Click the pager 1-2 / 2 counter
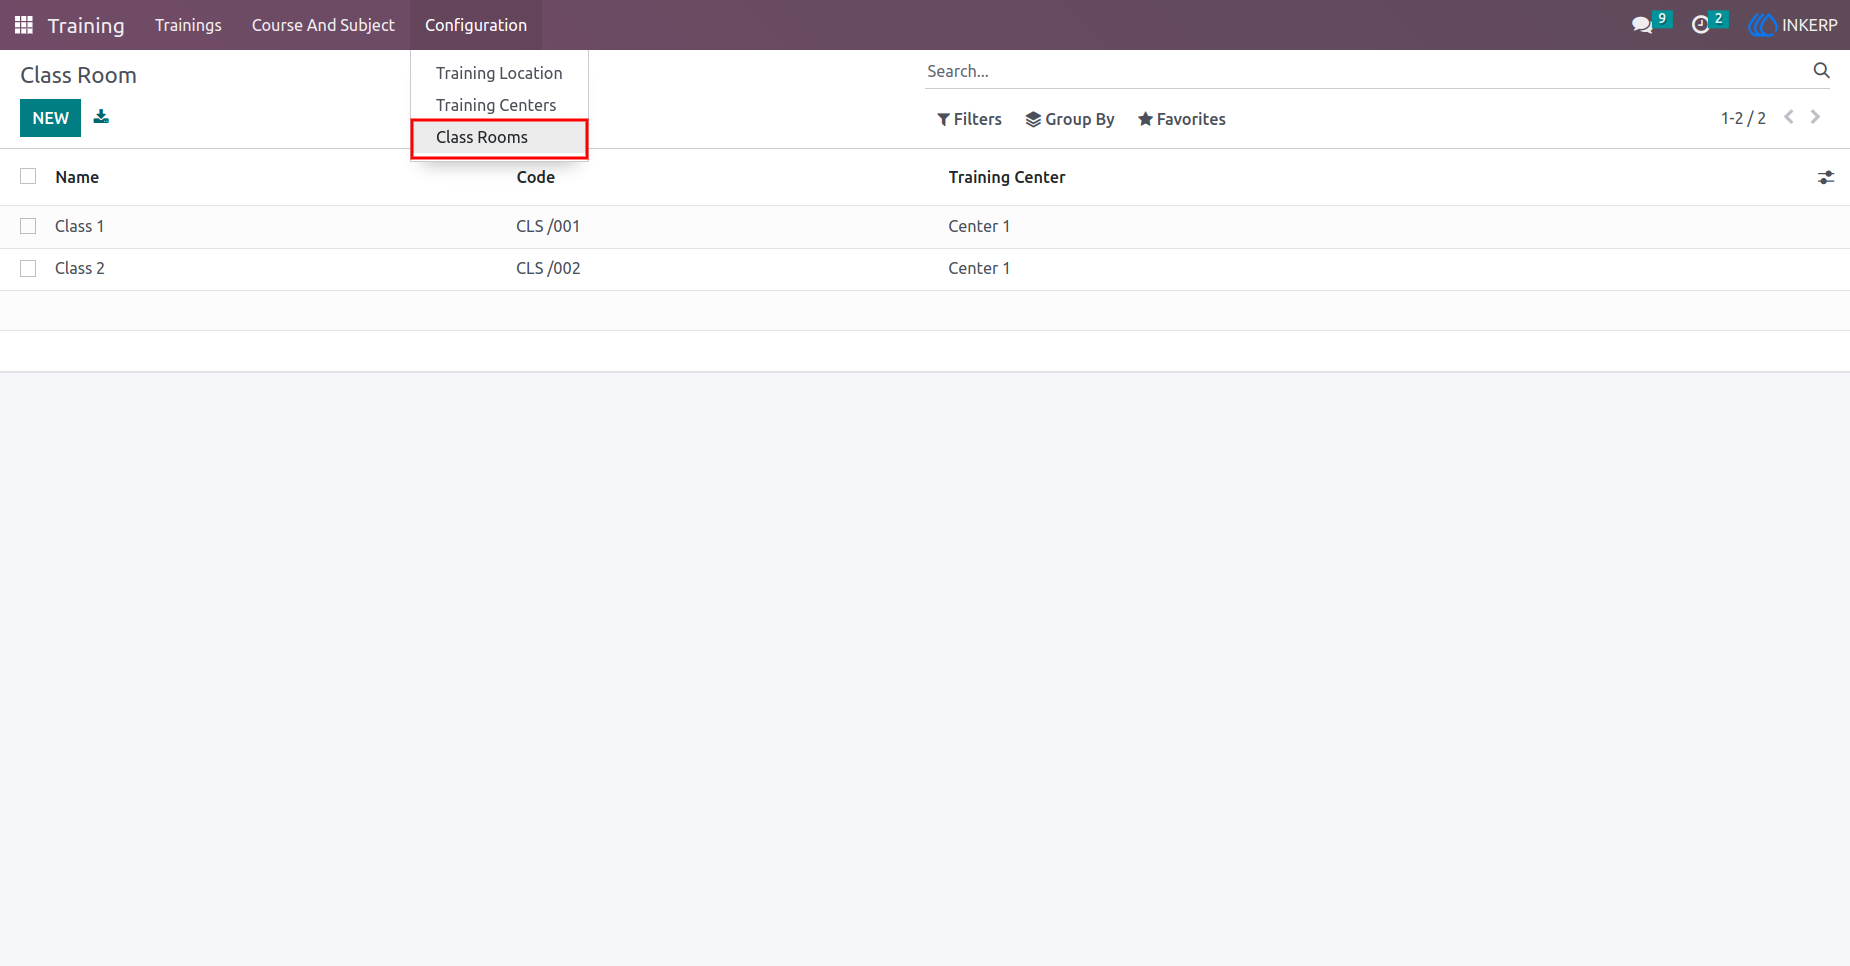 1743,118
